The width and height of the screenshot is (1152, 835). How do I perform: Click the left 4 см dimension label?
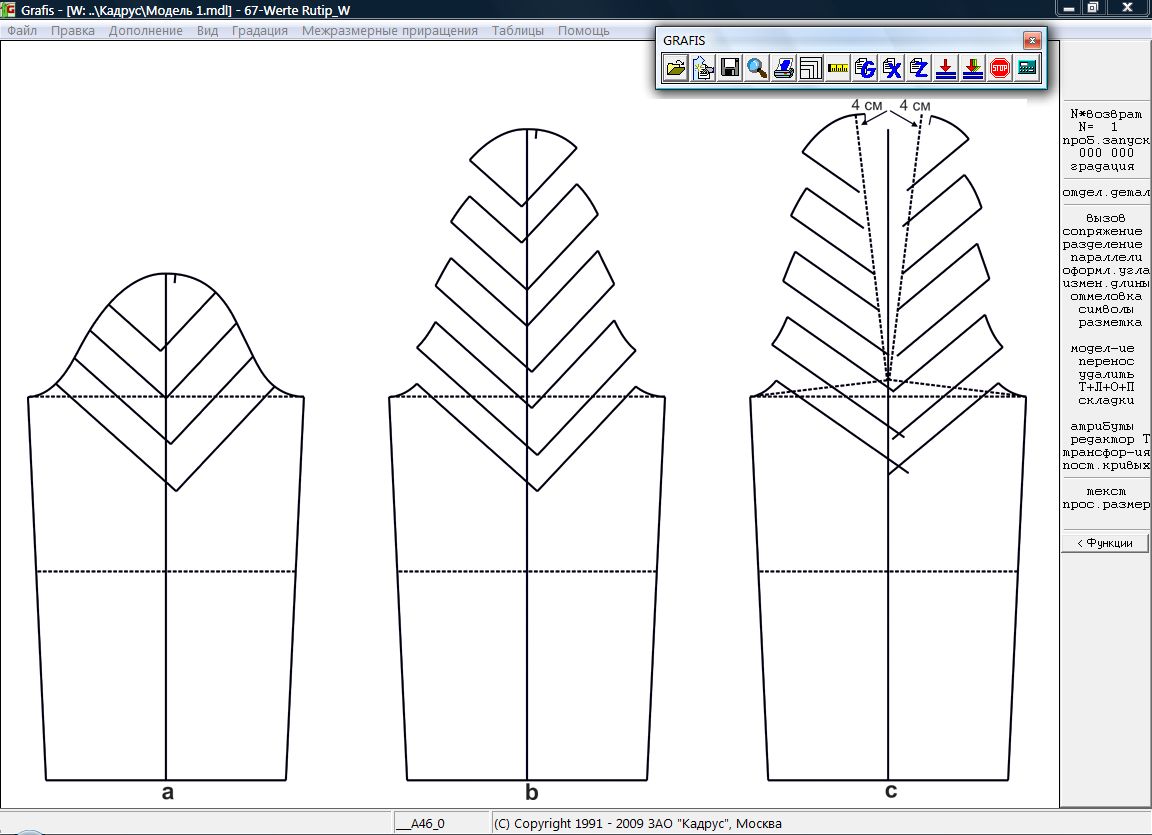pos(866,105)
